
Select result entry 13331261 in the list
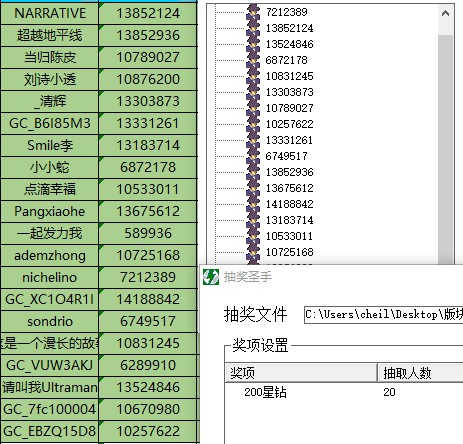point(289,140)
